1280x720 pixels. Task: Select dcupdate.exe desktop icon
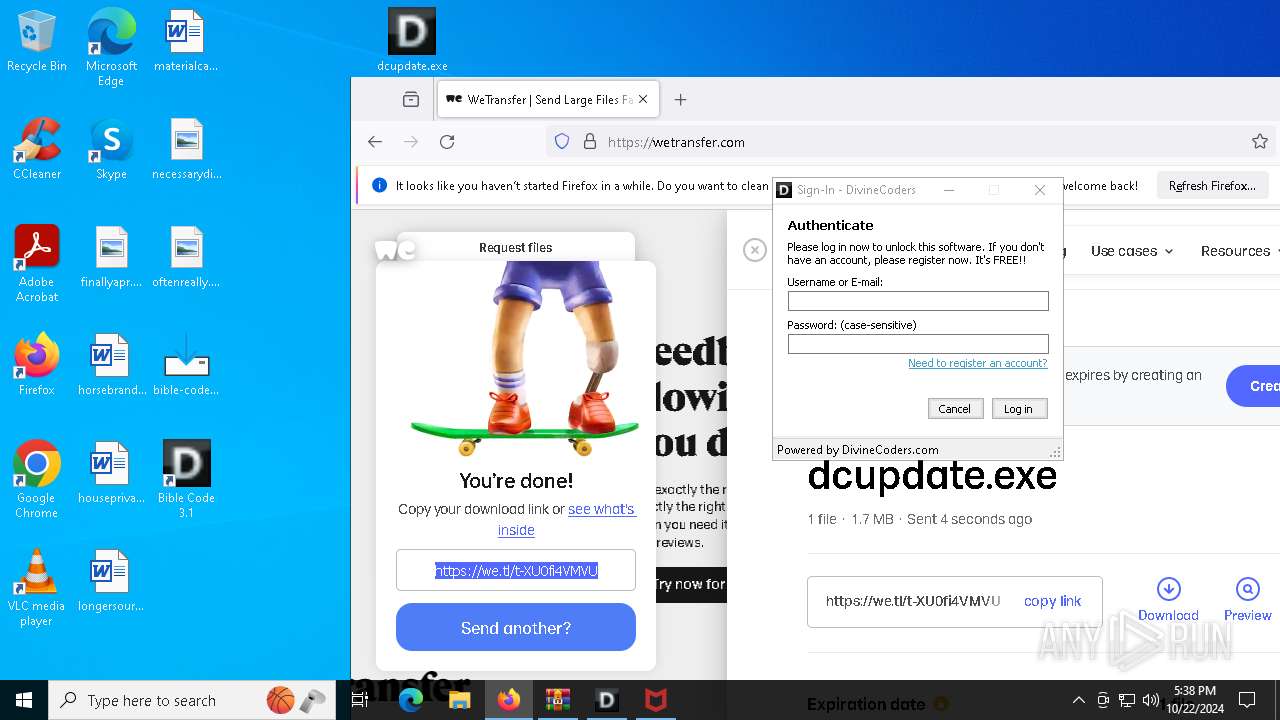pos(412,41)
